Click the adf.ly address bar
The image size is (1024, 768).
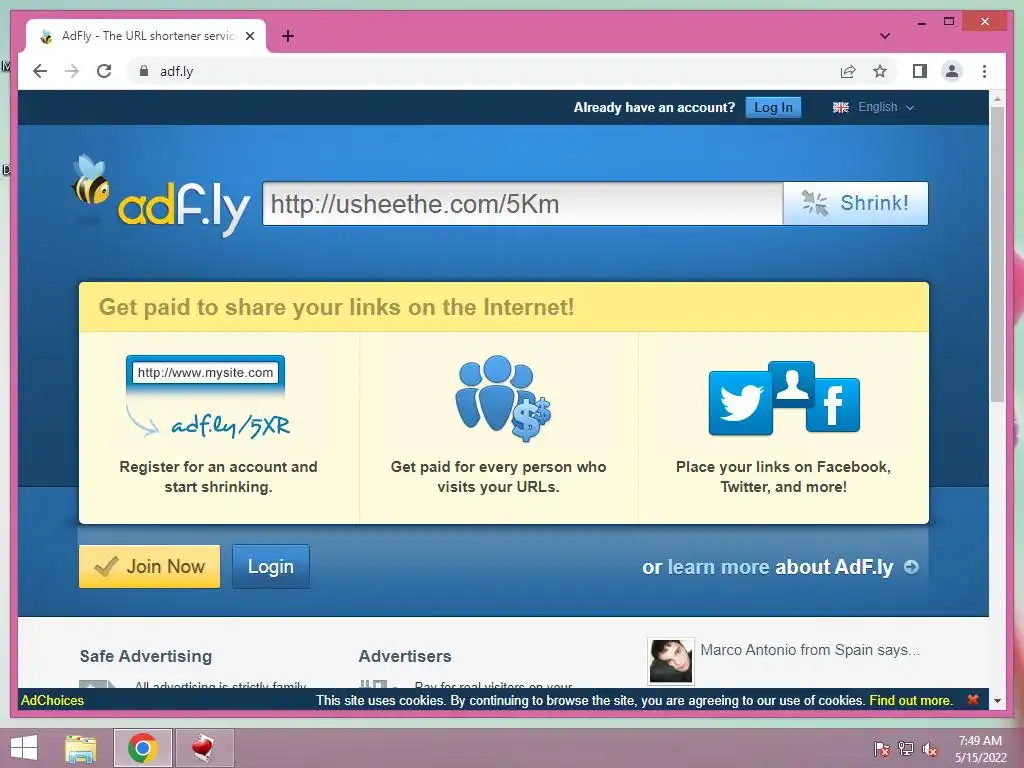pyautogui.click(x=483, y=71)
